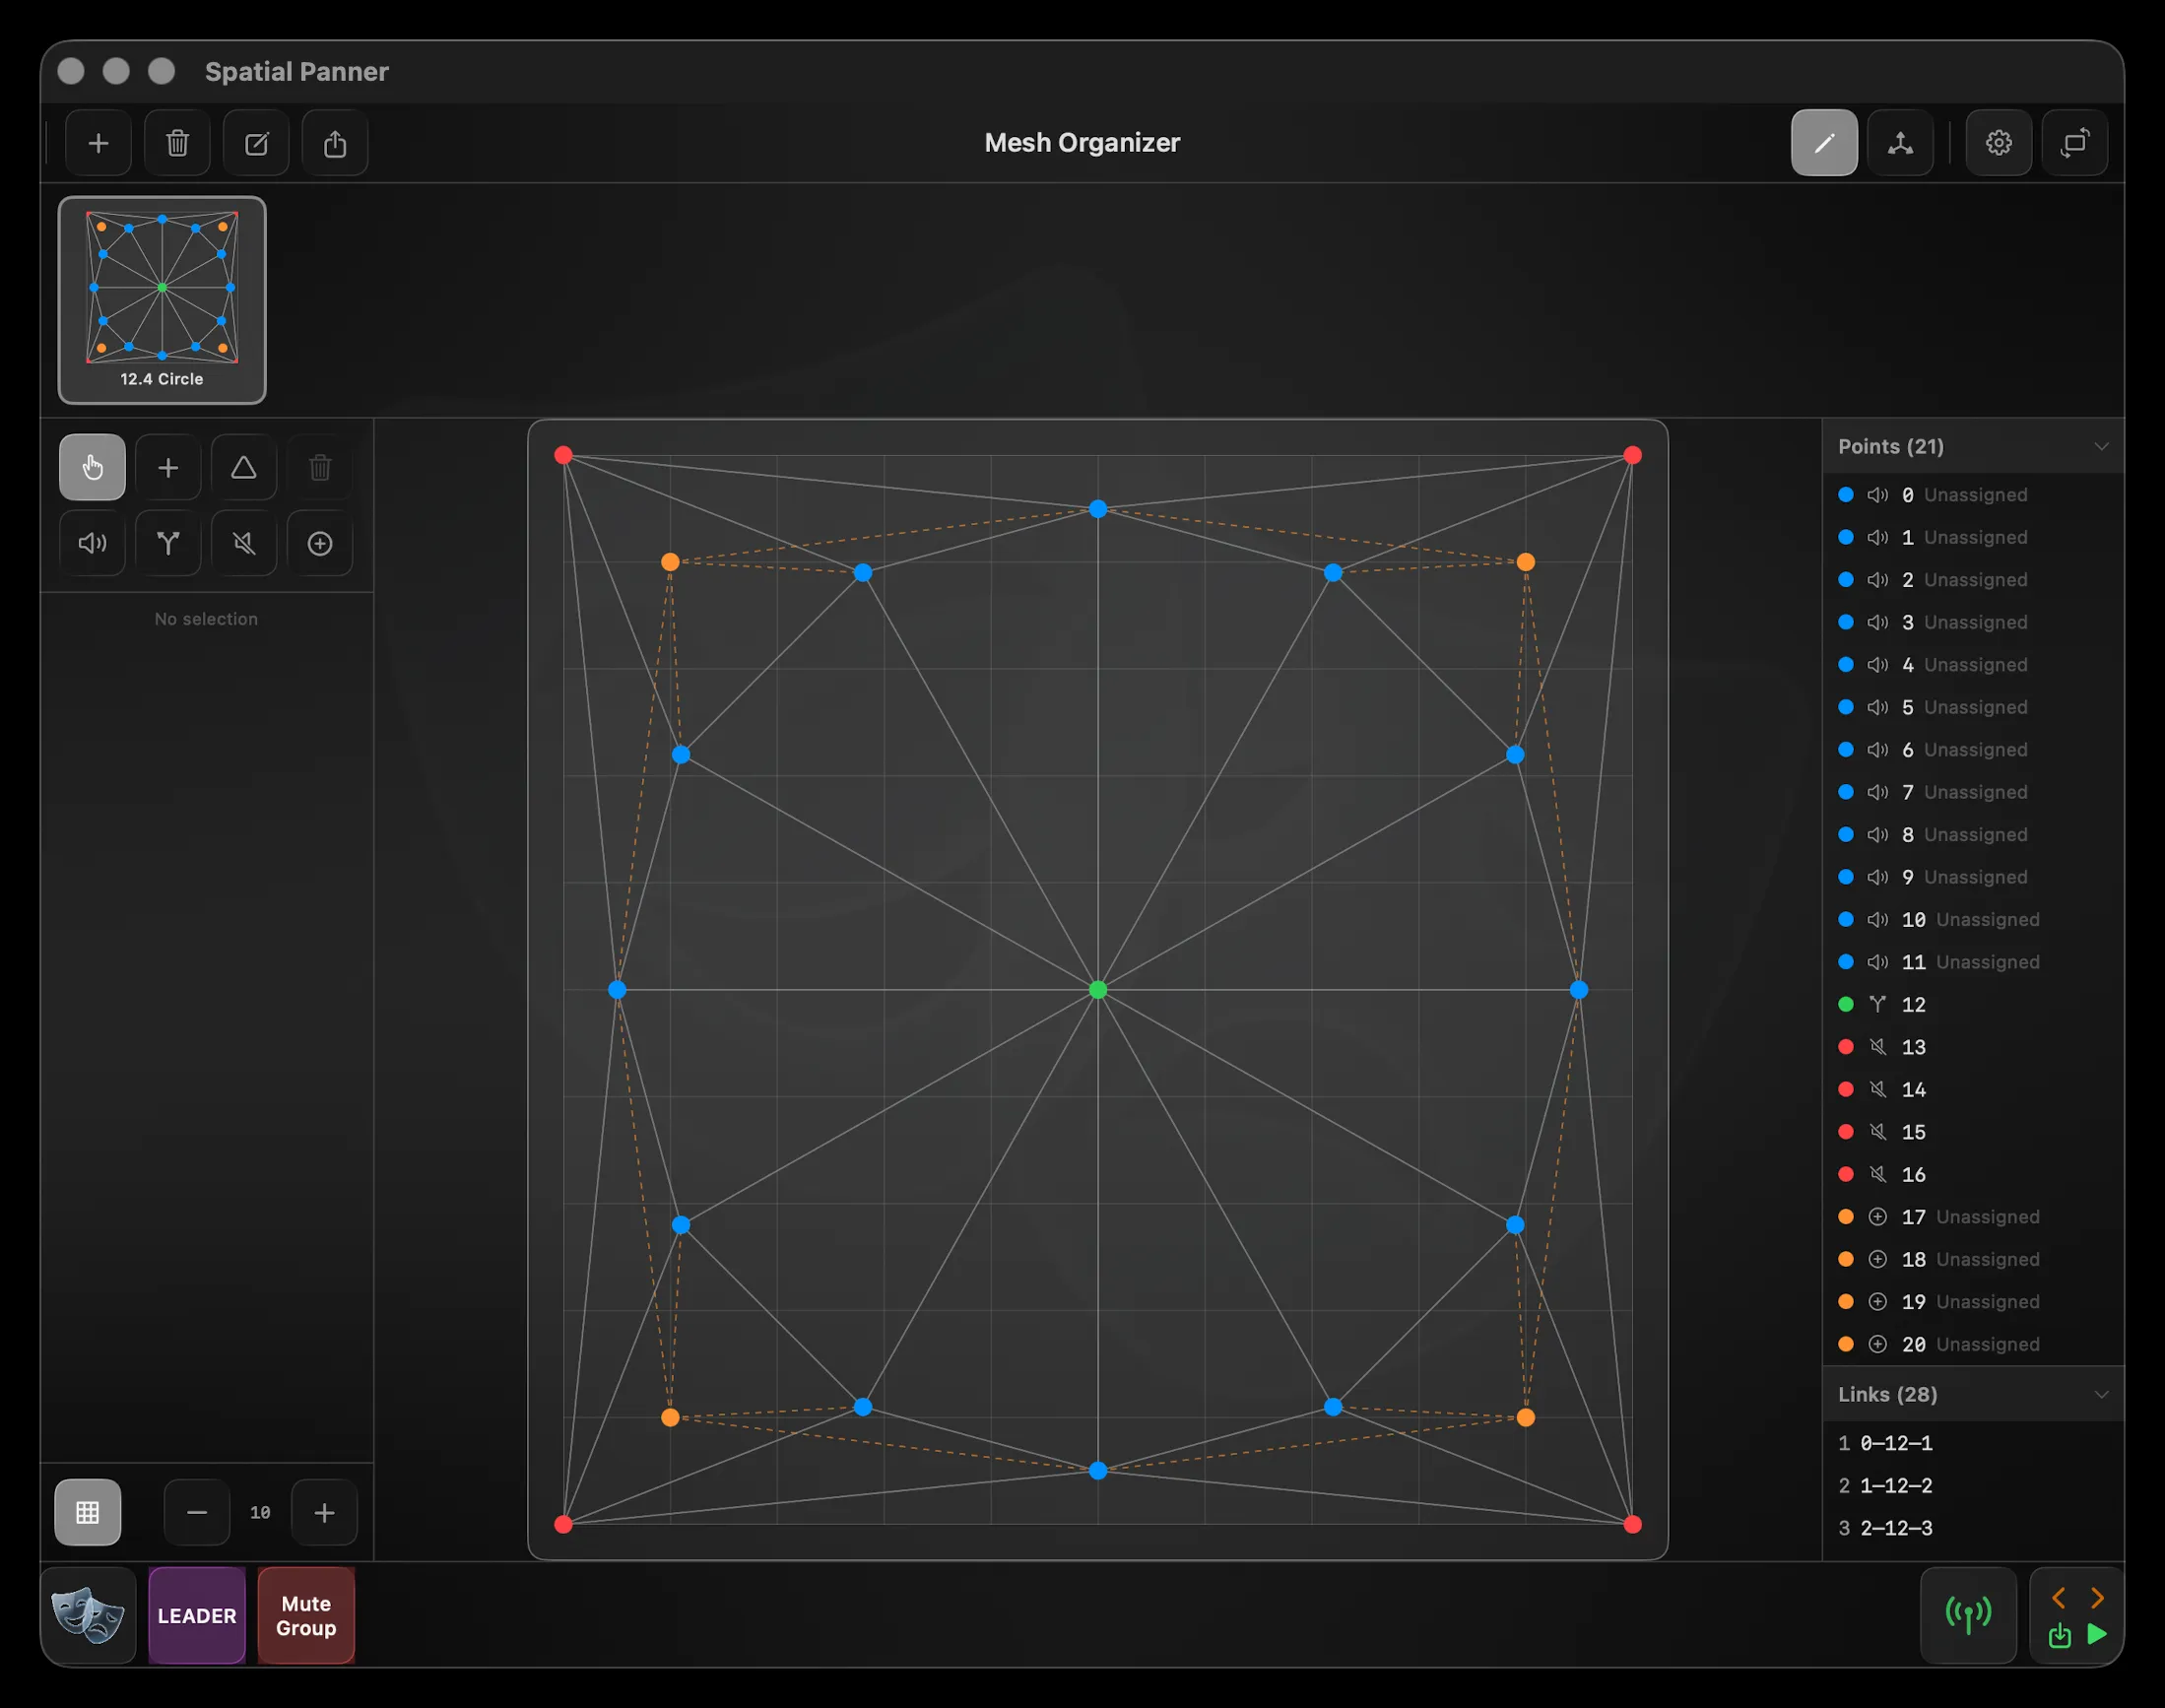Decrease the grid size with minus
This screenshot has width=2165, height=1708.
197,1512
